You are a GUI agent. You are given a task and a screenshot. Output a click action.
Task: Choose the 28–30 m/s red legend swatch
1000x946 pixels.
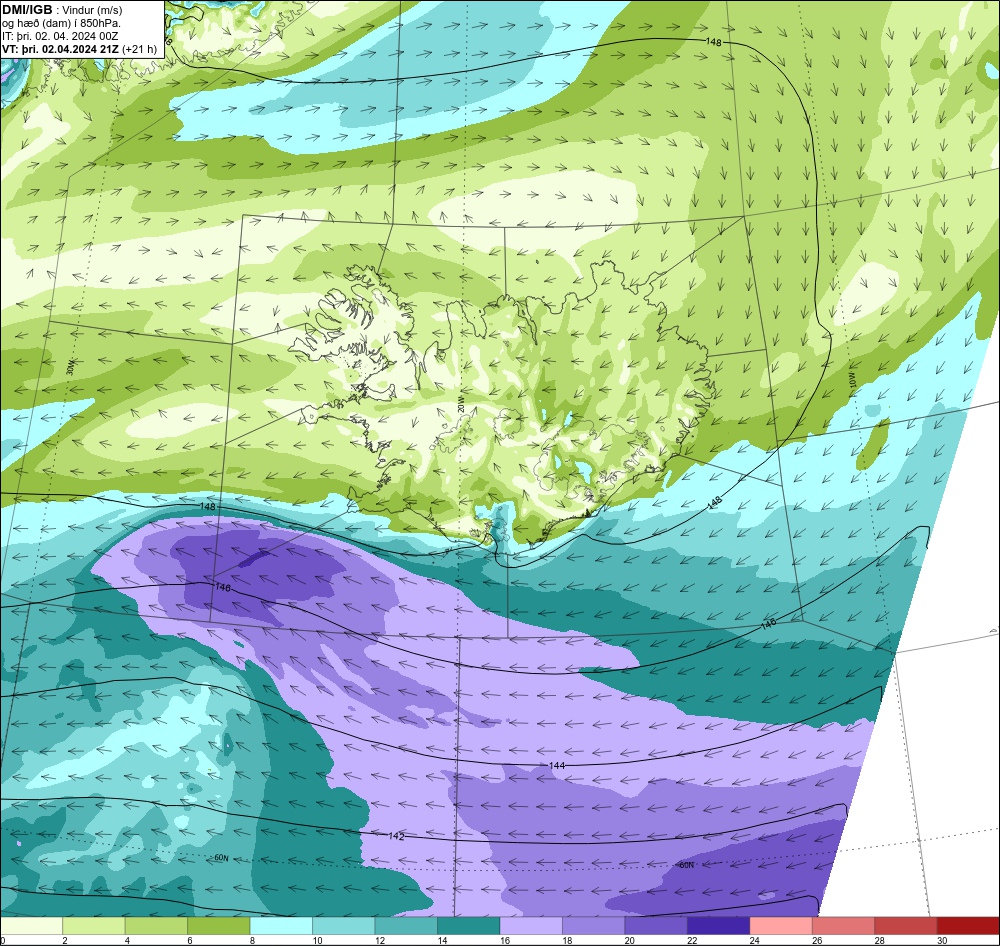[906, 926]
